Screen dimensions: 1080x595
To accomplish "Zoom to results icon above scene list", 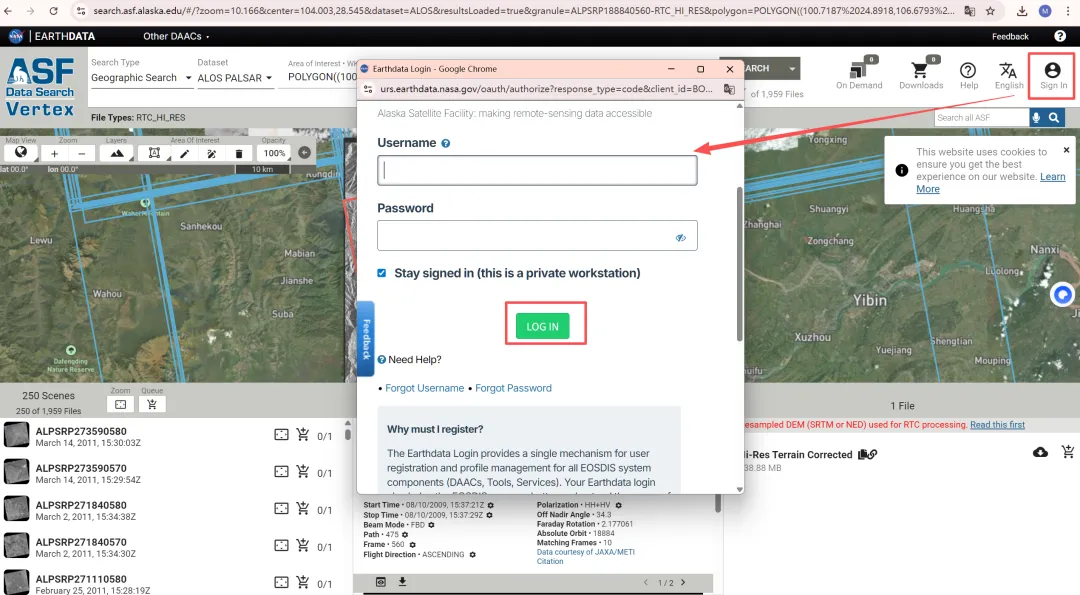I will [x=121, y=404].
